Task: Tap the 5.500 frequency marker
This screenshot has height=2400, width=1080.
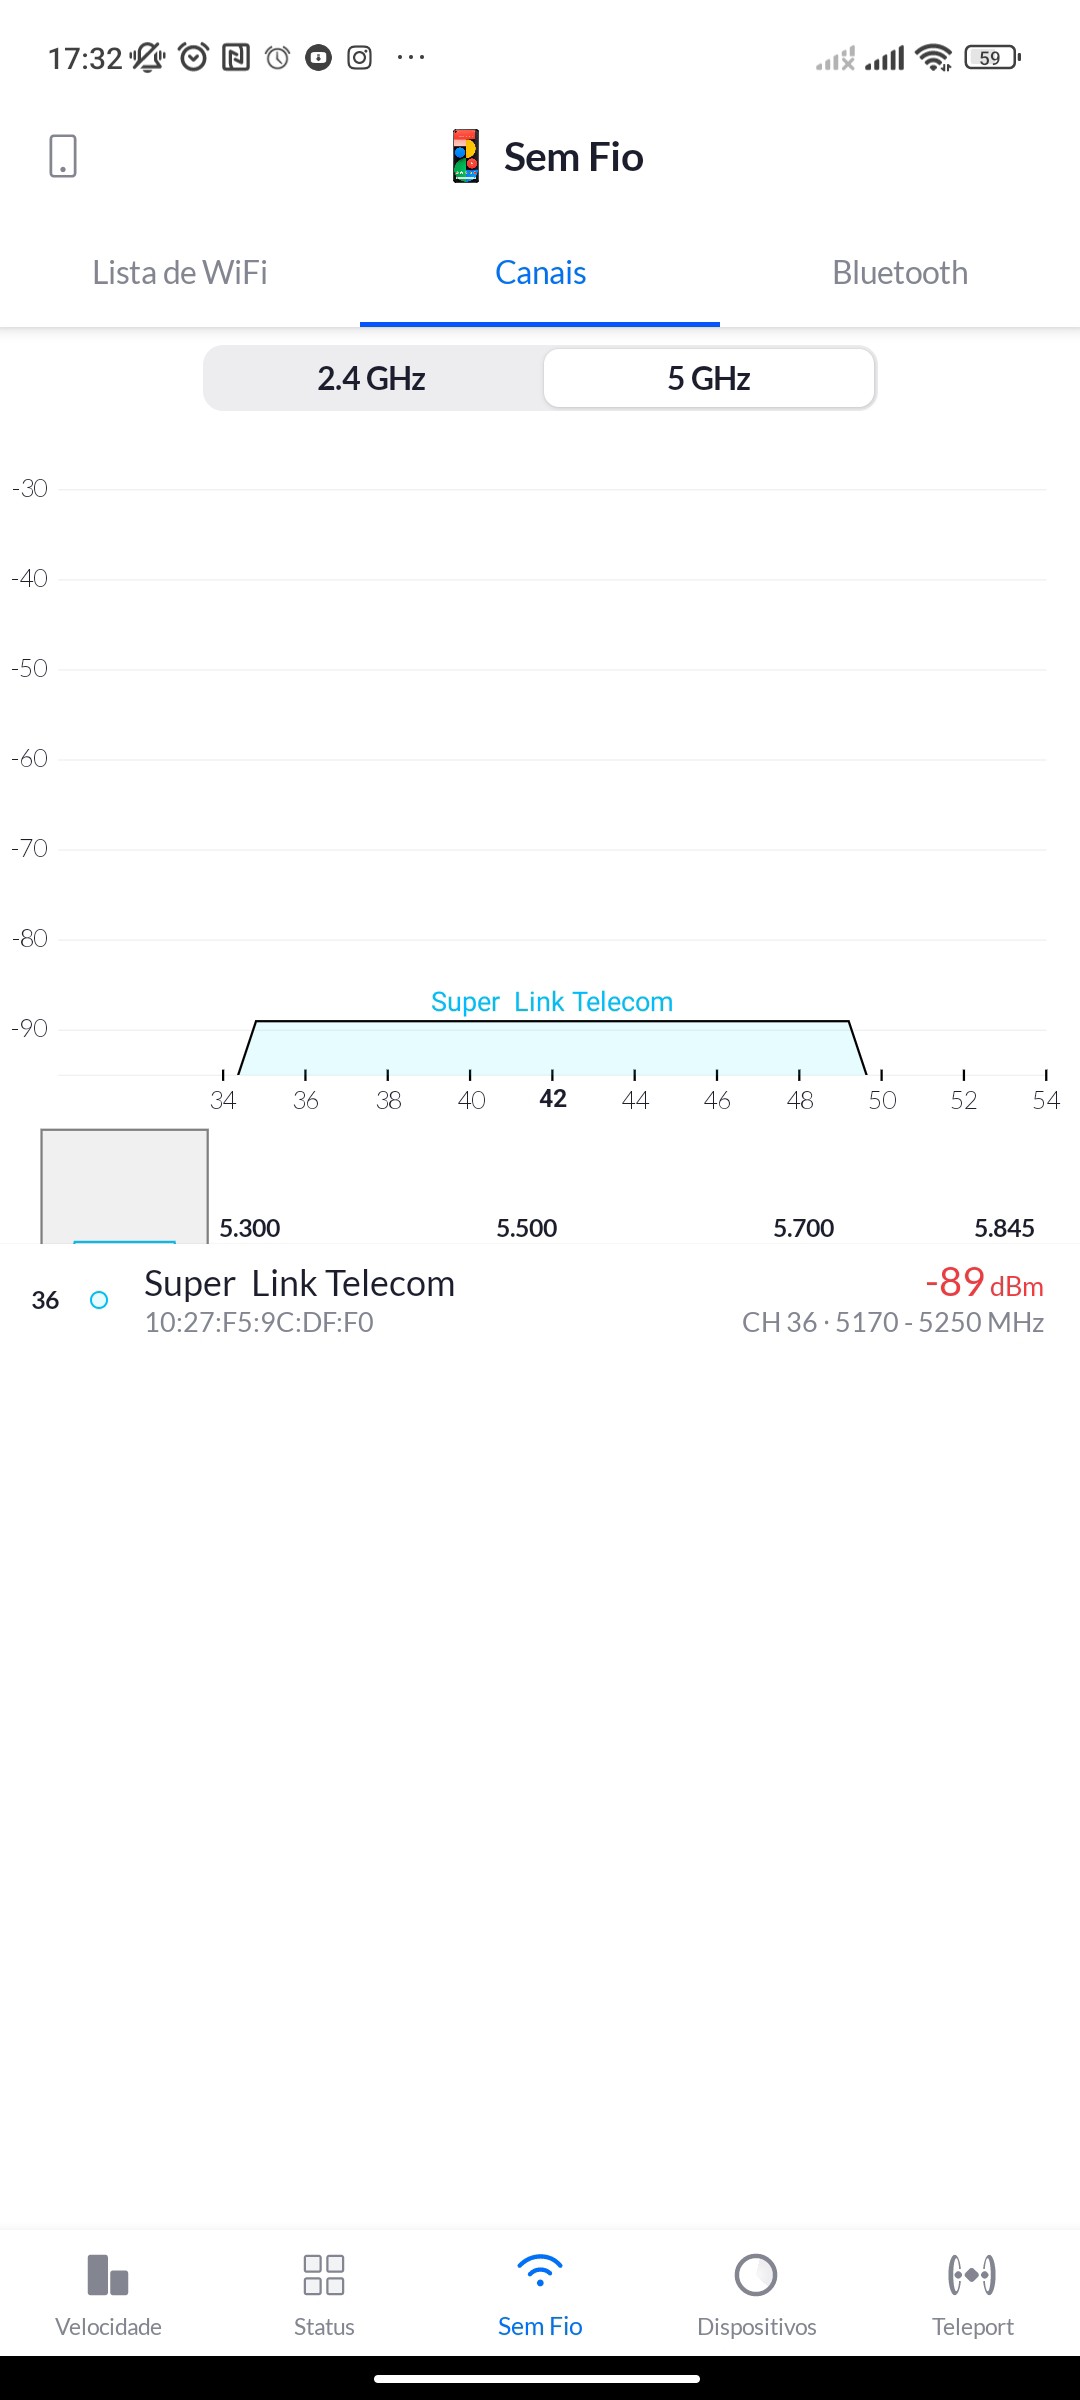Action: 527,1228
